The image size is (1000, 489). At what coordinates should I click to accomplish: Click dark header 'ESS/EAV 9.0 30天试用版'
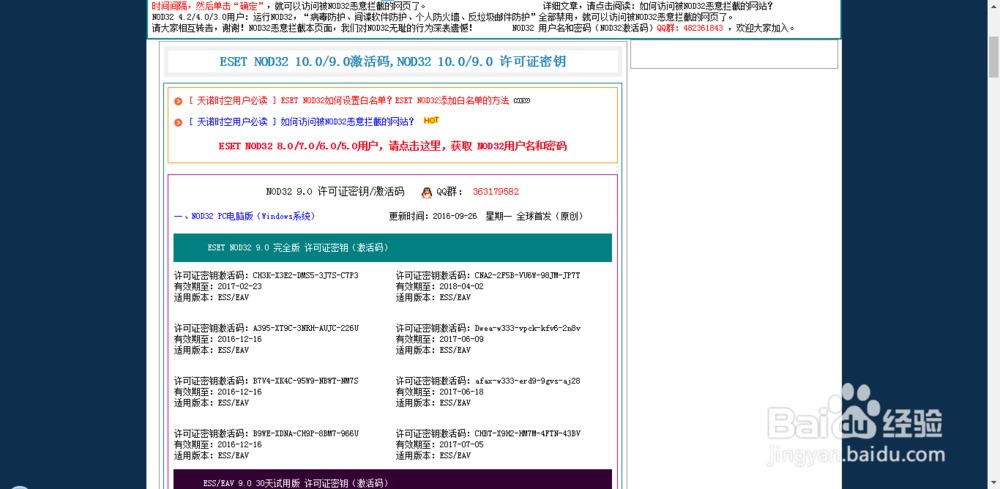click(392, 479)
